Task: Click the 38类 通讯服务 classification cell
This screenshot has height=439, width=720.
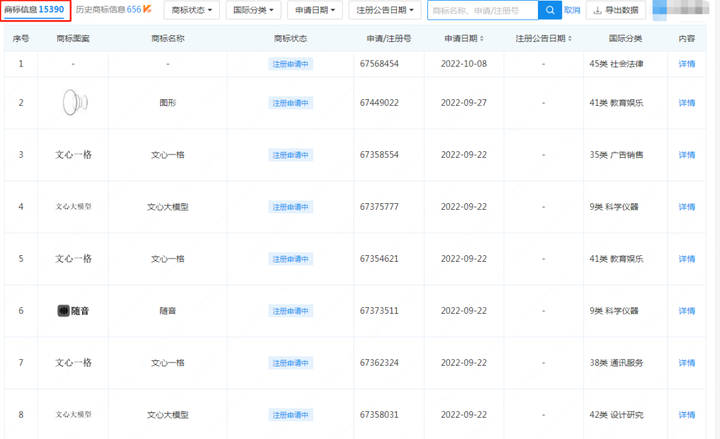Action: click(616, 363)
